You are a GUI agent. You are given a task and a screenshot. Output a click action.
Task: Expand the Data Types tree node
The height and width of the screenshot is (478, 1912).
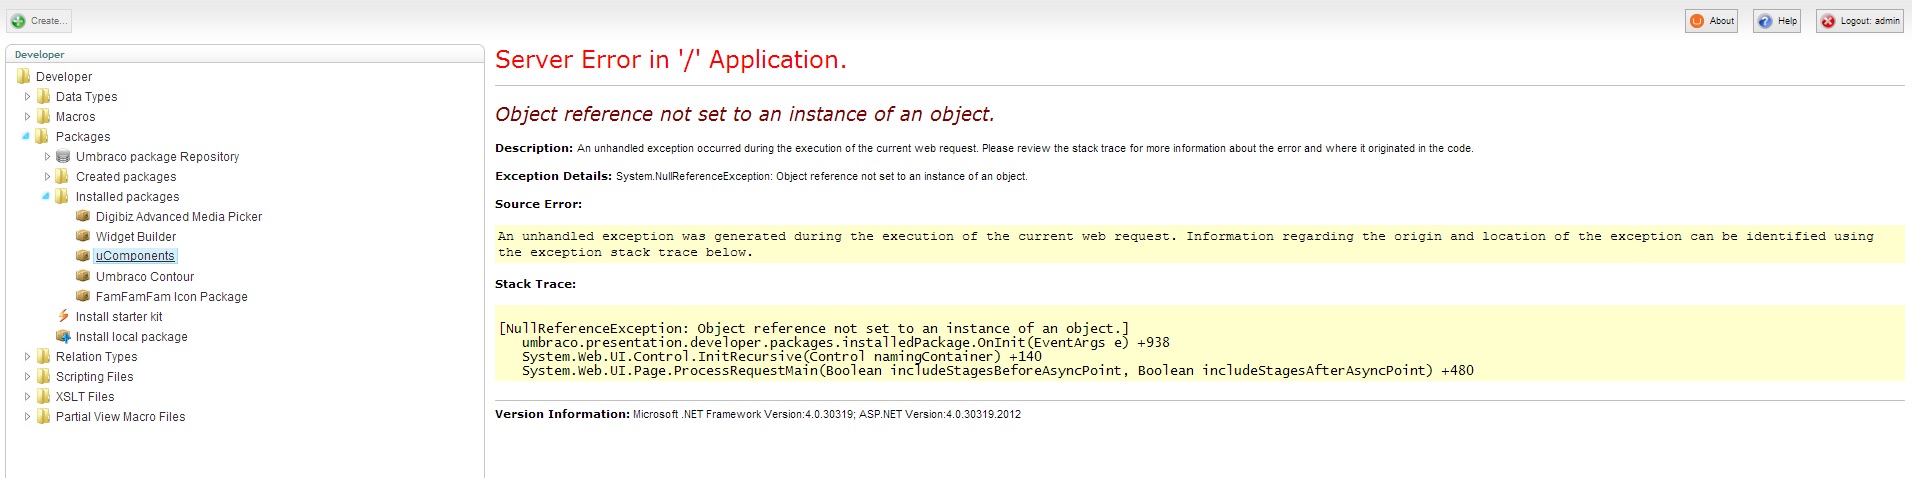27,97
